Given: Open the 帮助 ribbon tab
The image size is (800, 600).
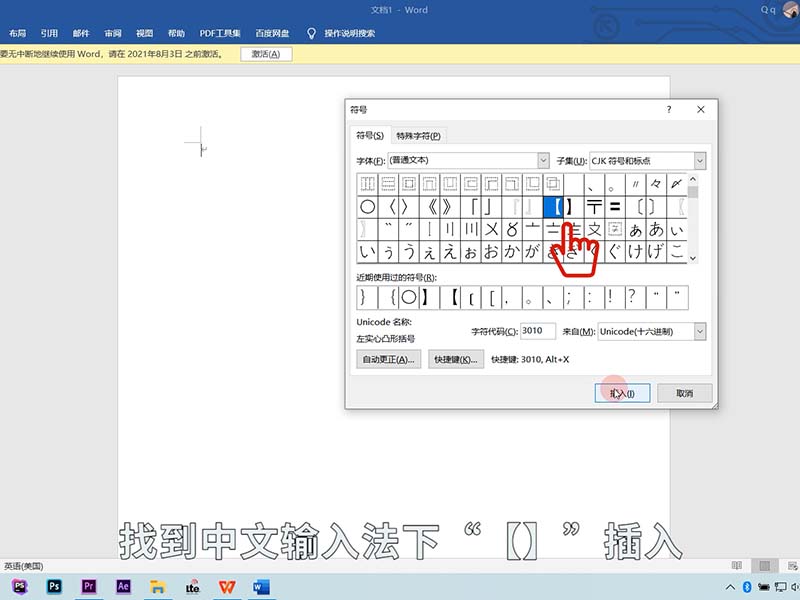Looking at the screenshot, I should 177,34.
